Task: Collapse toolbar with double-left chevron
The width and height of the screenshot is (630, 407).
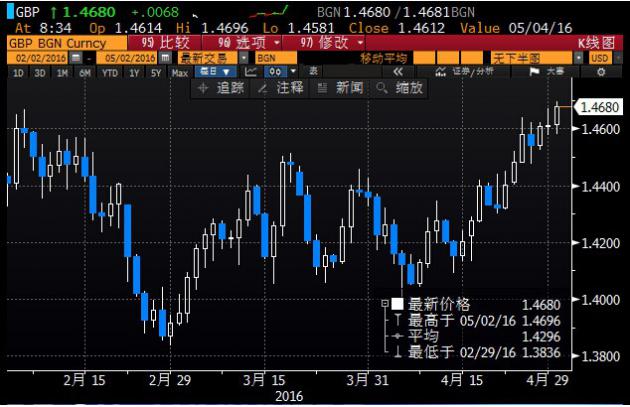Action: tap(397, 73)
